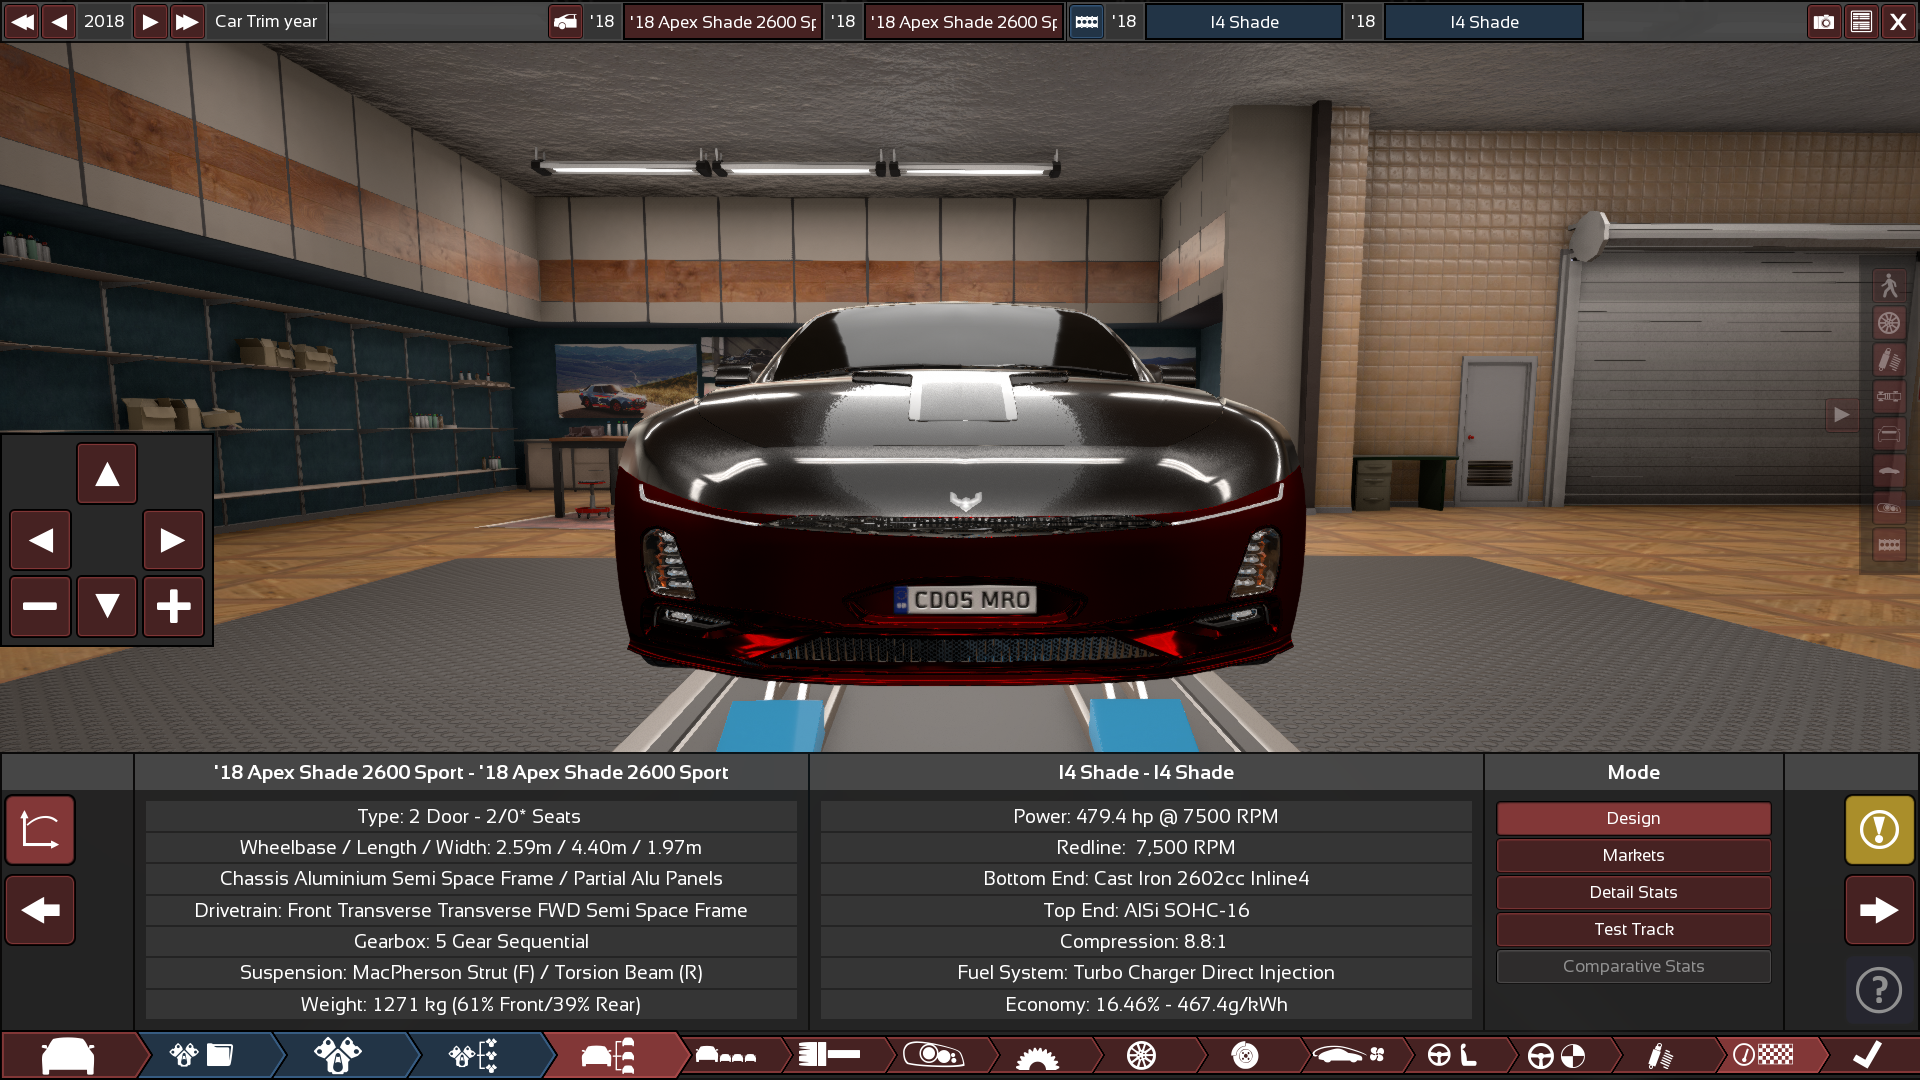Viewport: 1920px width, 1080px height.
Task: Toggle engine block visibility in the side panel
Action: (x=1889, y=545)
